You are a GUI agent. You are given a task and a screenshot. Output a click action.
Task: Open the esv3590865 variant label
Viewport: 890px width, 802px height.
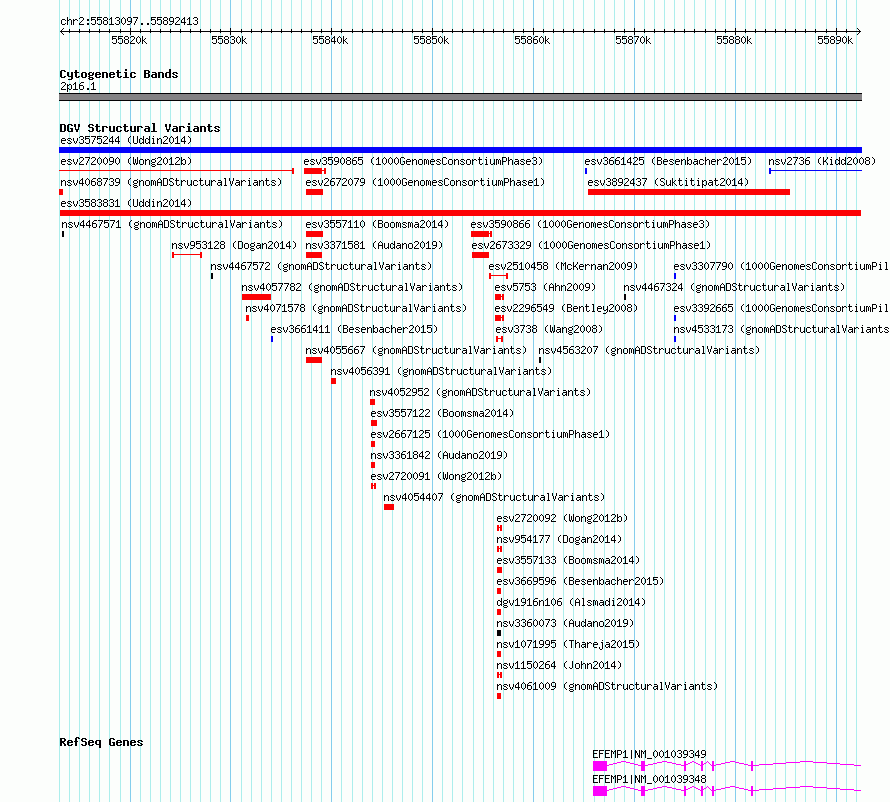pyautogui.click(x=423, y=161)
